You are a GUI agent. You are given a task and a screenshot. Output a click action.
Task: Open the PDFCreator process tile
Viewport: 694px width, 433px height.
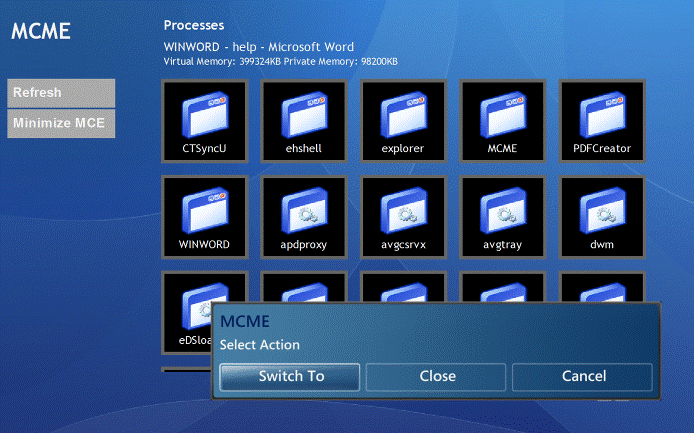click(x=602, y=121)
